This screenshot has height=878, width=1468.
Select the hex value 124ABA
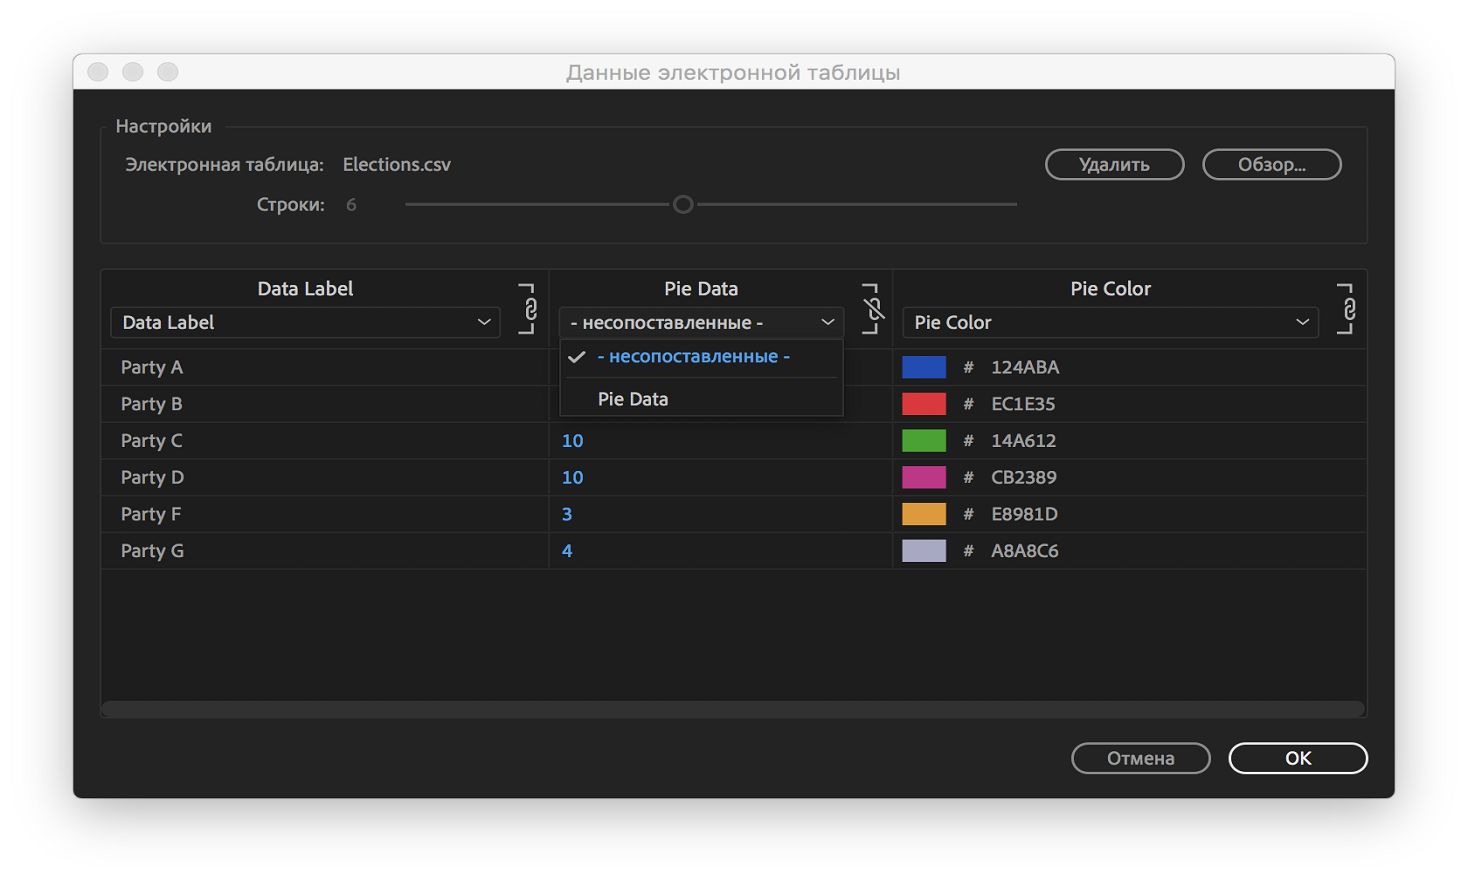(x=1025, y=367)
